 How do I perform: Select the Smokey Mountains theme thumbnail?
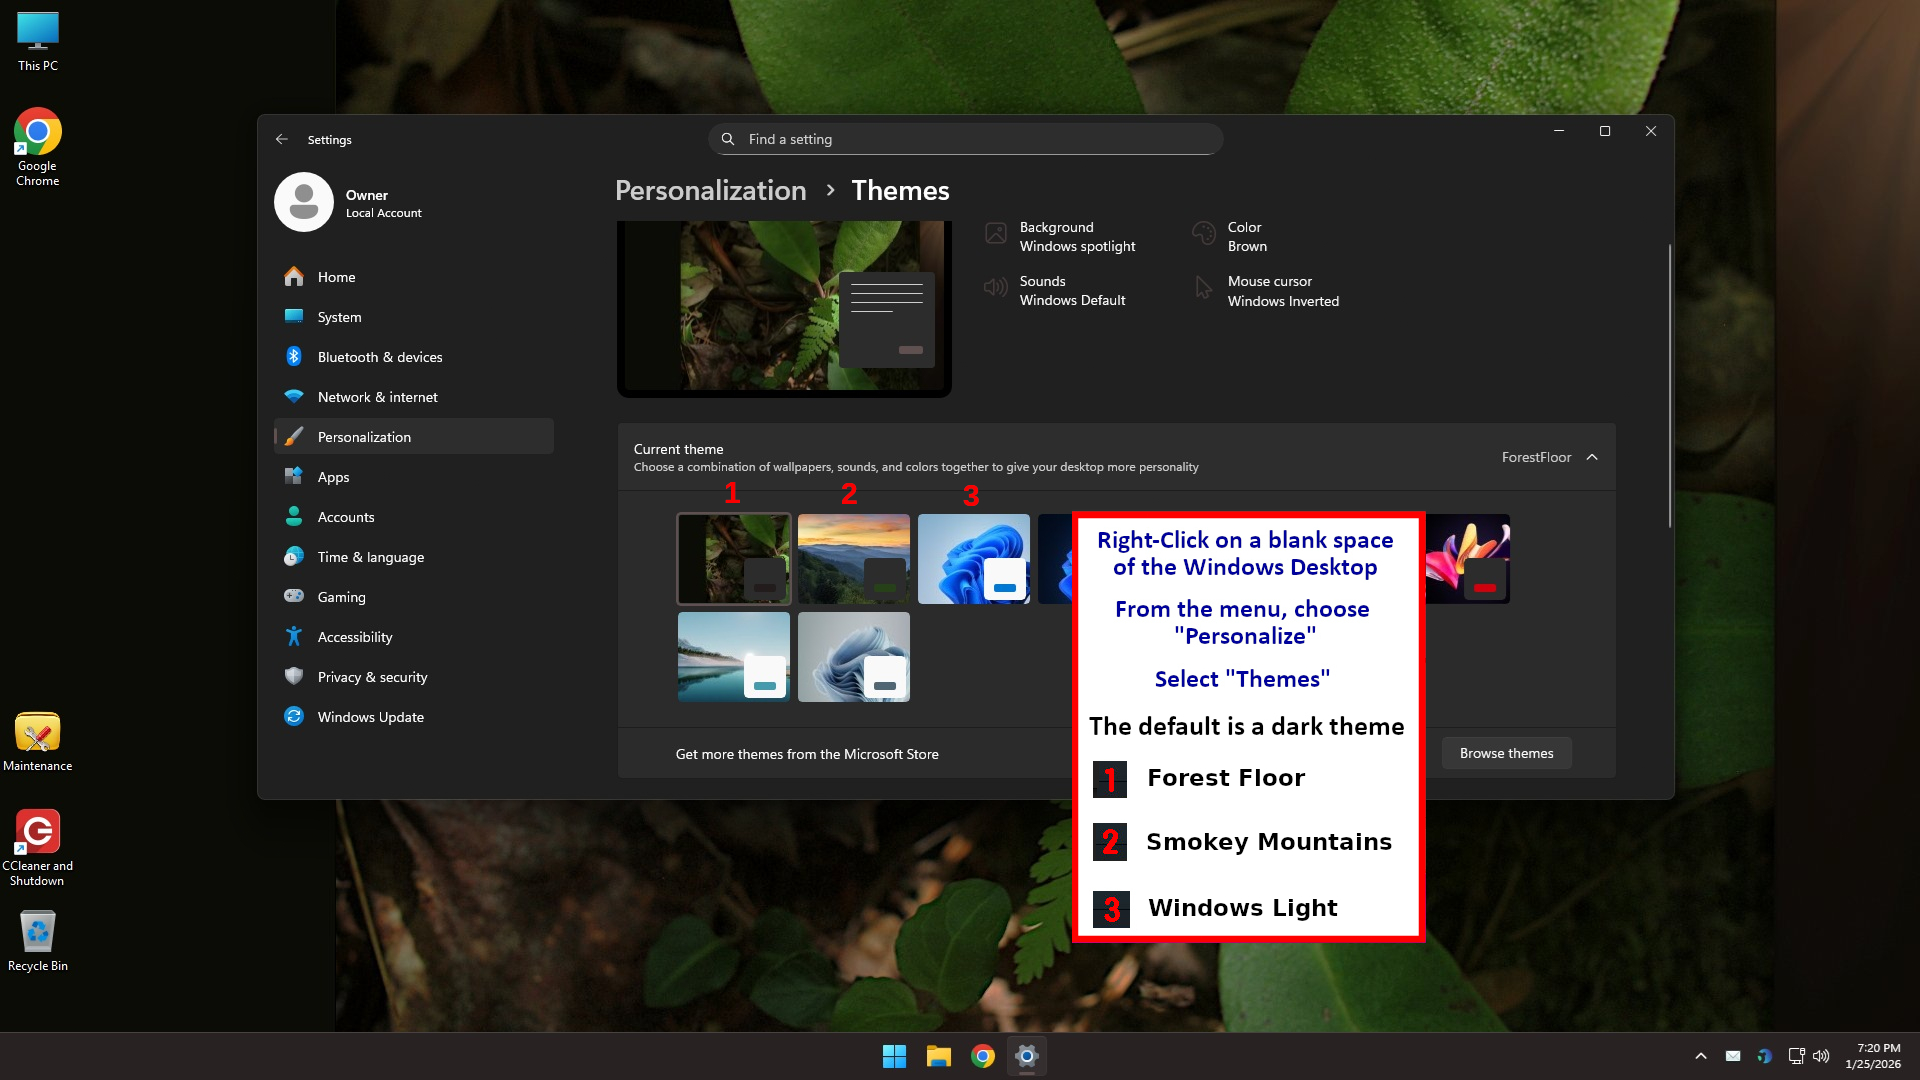(x=853, y=558)
